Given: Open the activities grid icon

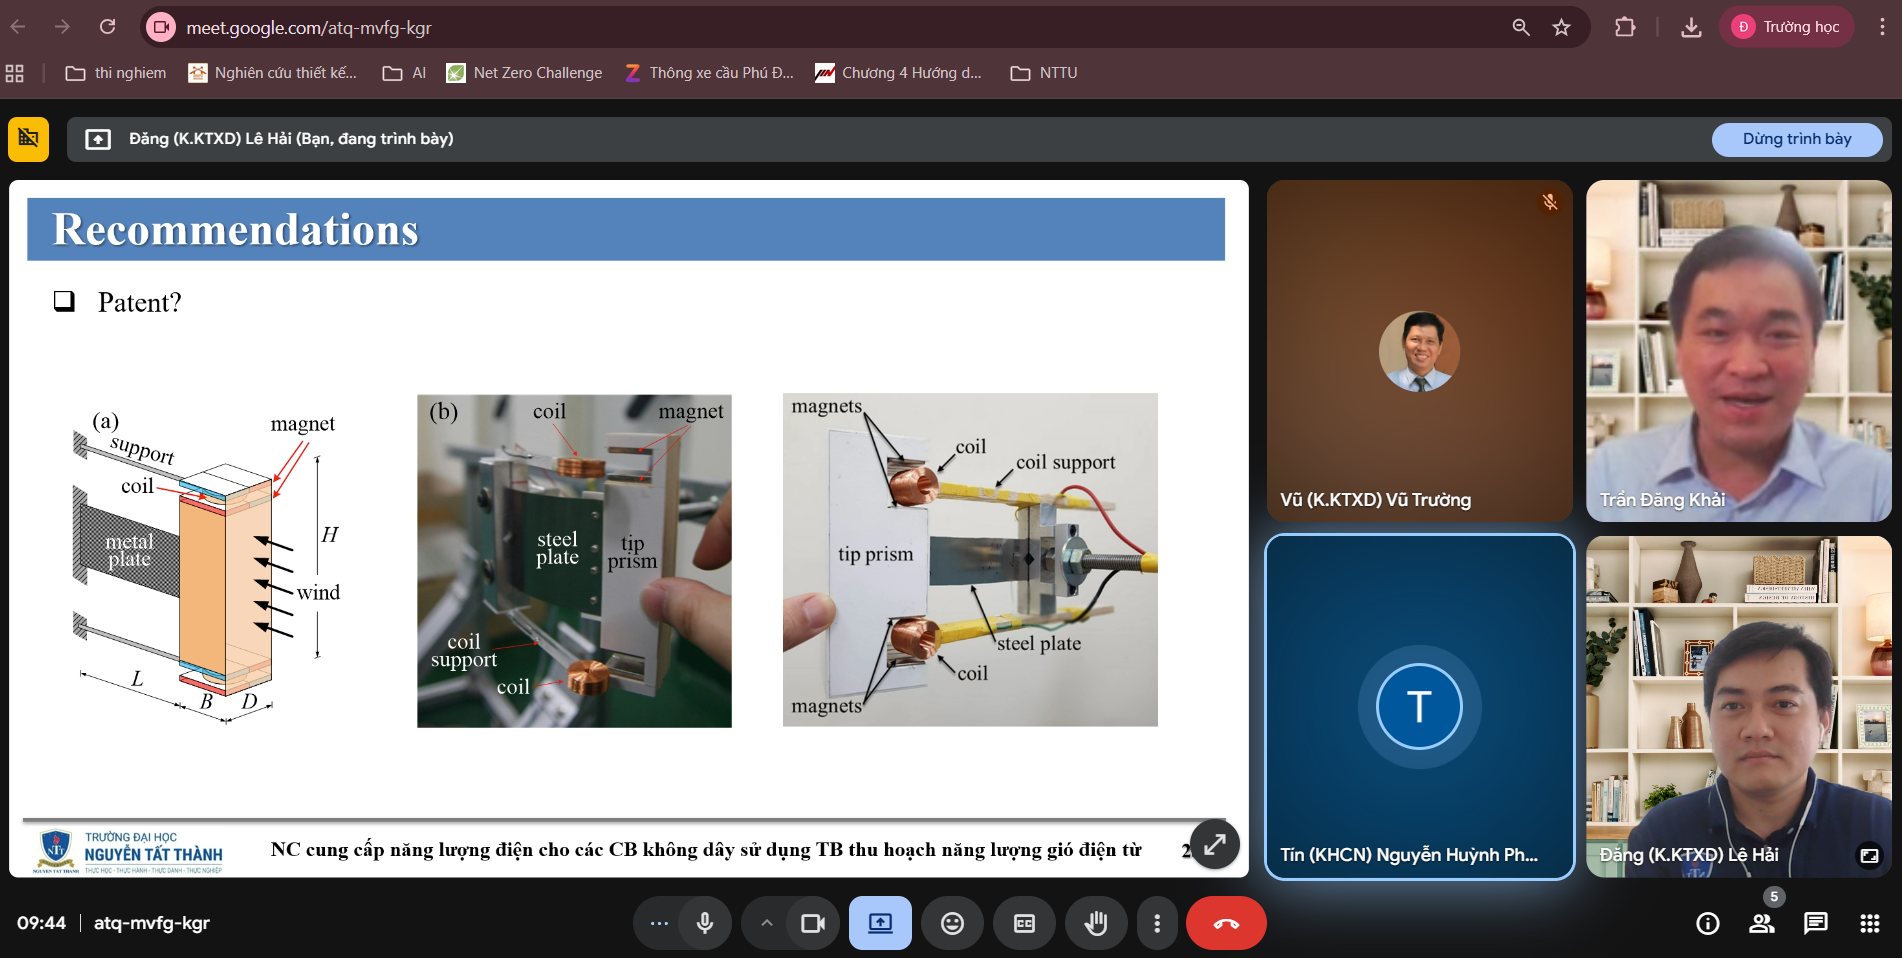Looking at the screenshot, I should tap(1869, 923).
